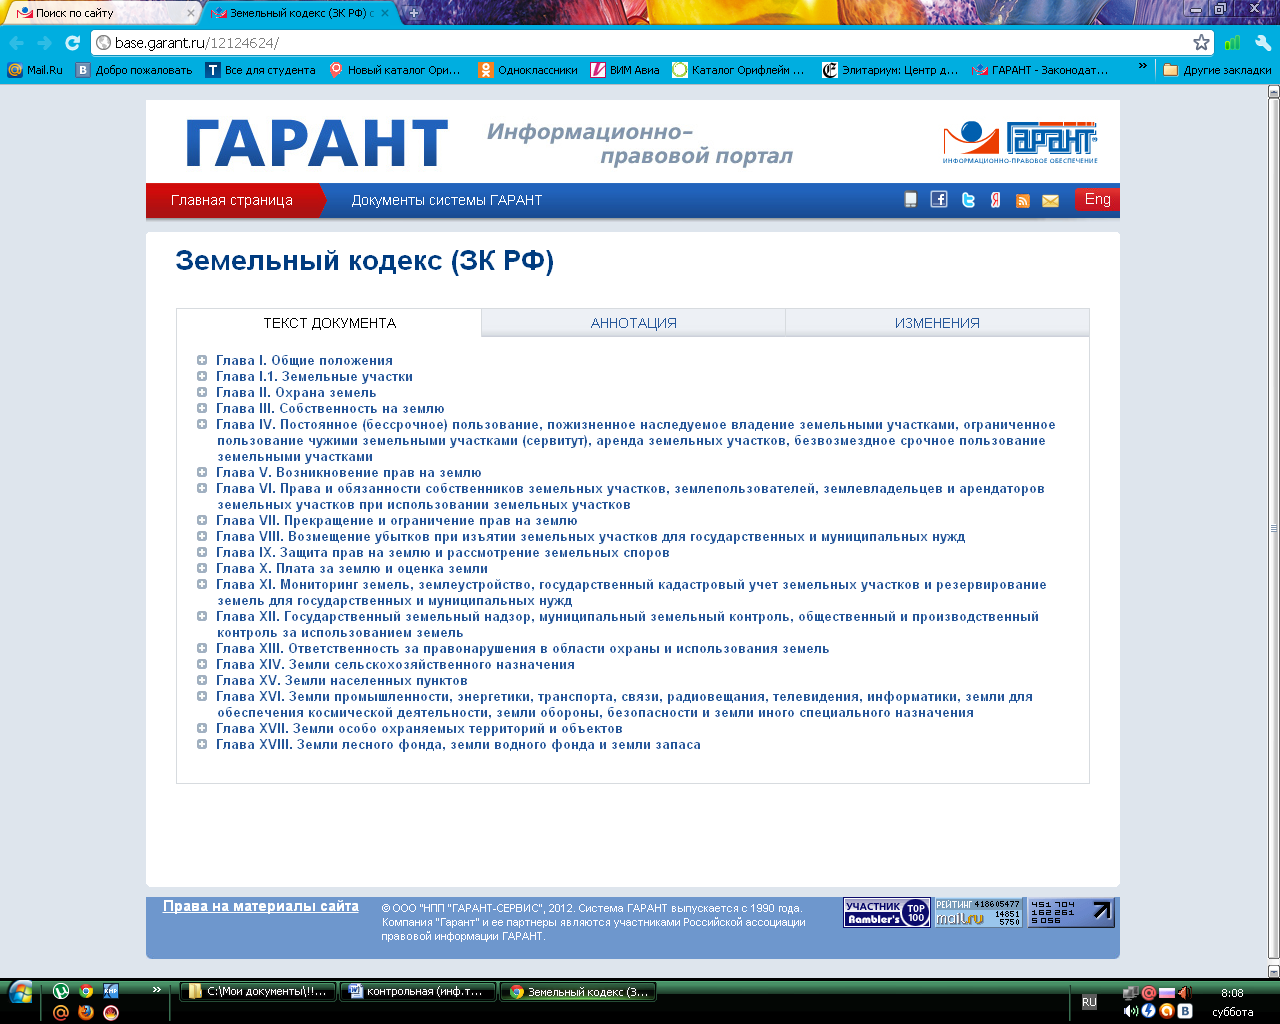The height and width of the screenshot is (1024, 1280).
Task: Open new browser tab button
Action: coord(413,13)
